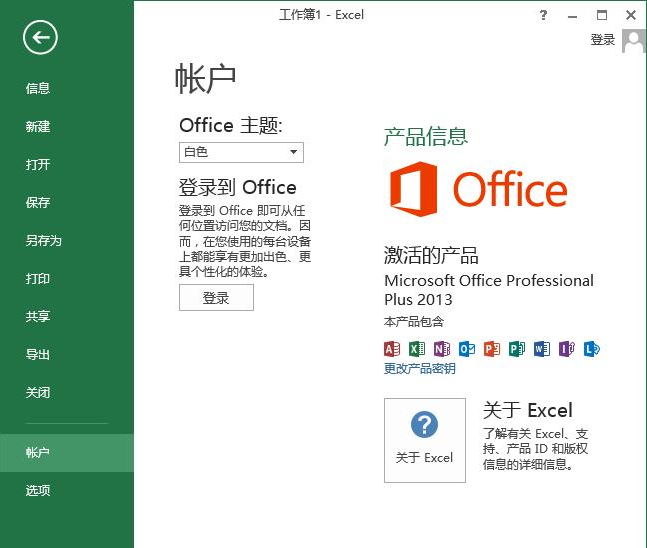Click the 产品信息 heading
The height and width of the screenshot is (548, 647).
point(426,137)
